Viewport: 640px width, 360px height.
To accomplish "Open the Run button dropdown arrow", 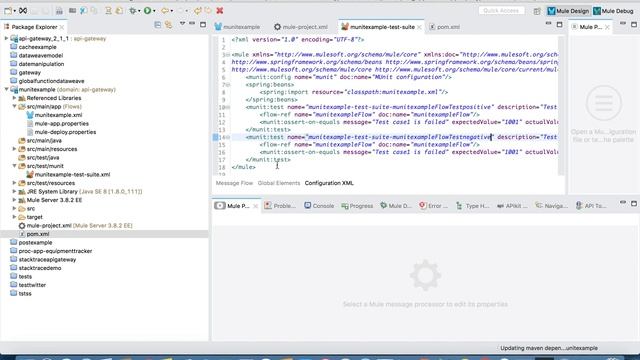I will [x=154, y=11].
